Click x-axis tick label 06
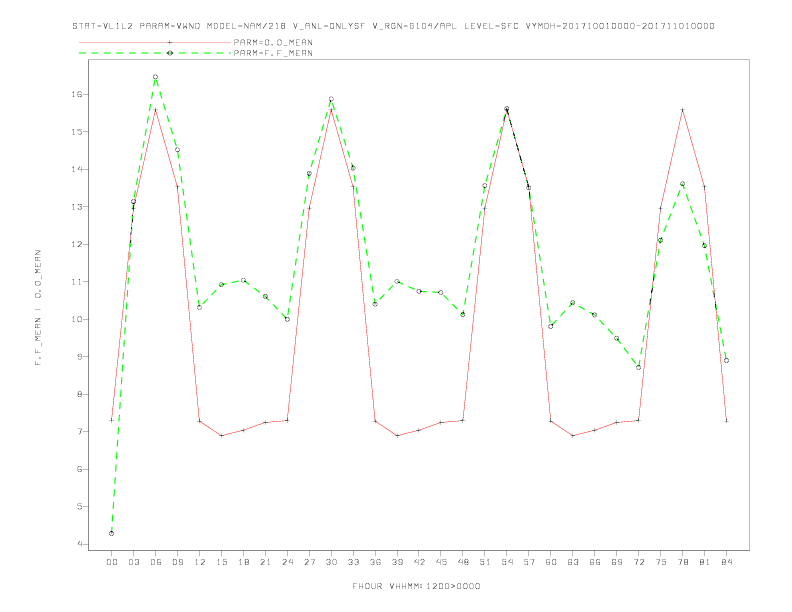Image resolution: width=792 pixels, height=612 pixels. 156,562
